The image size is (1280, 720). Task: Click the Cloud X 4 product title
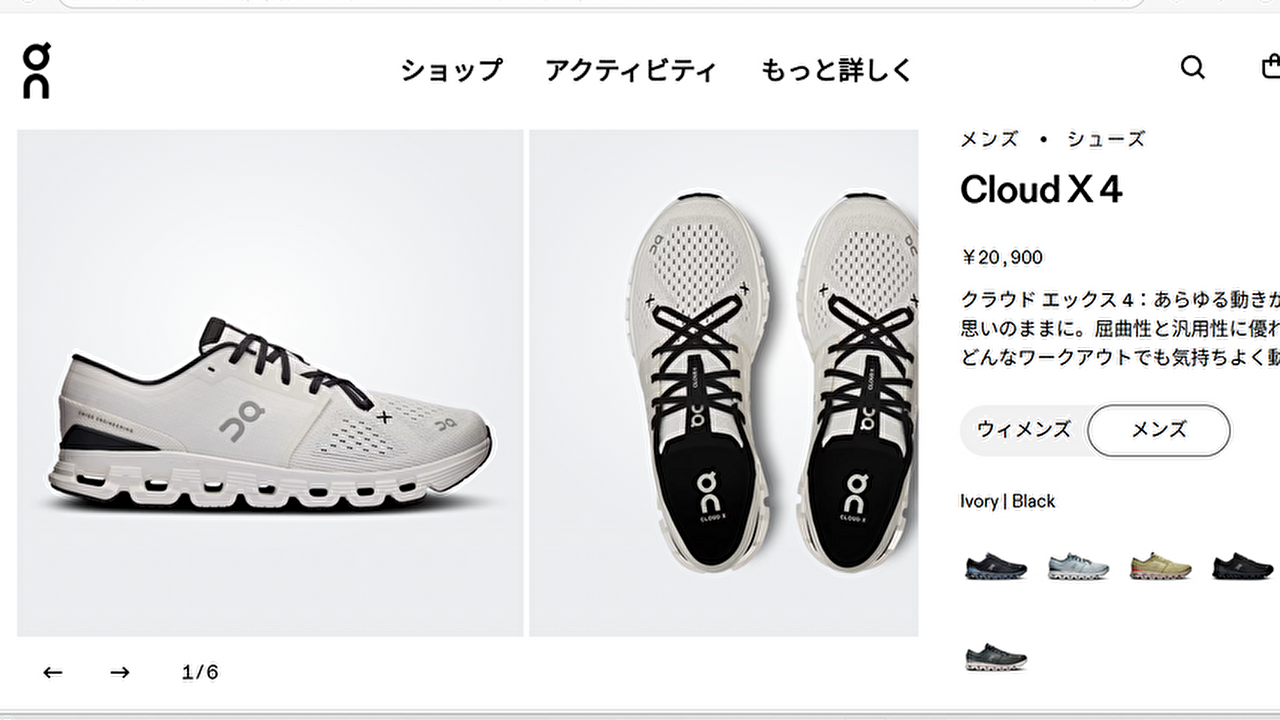tap(1041, 189)
